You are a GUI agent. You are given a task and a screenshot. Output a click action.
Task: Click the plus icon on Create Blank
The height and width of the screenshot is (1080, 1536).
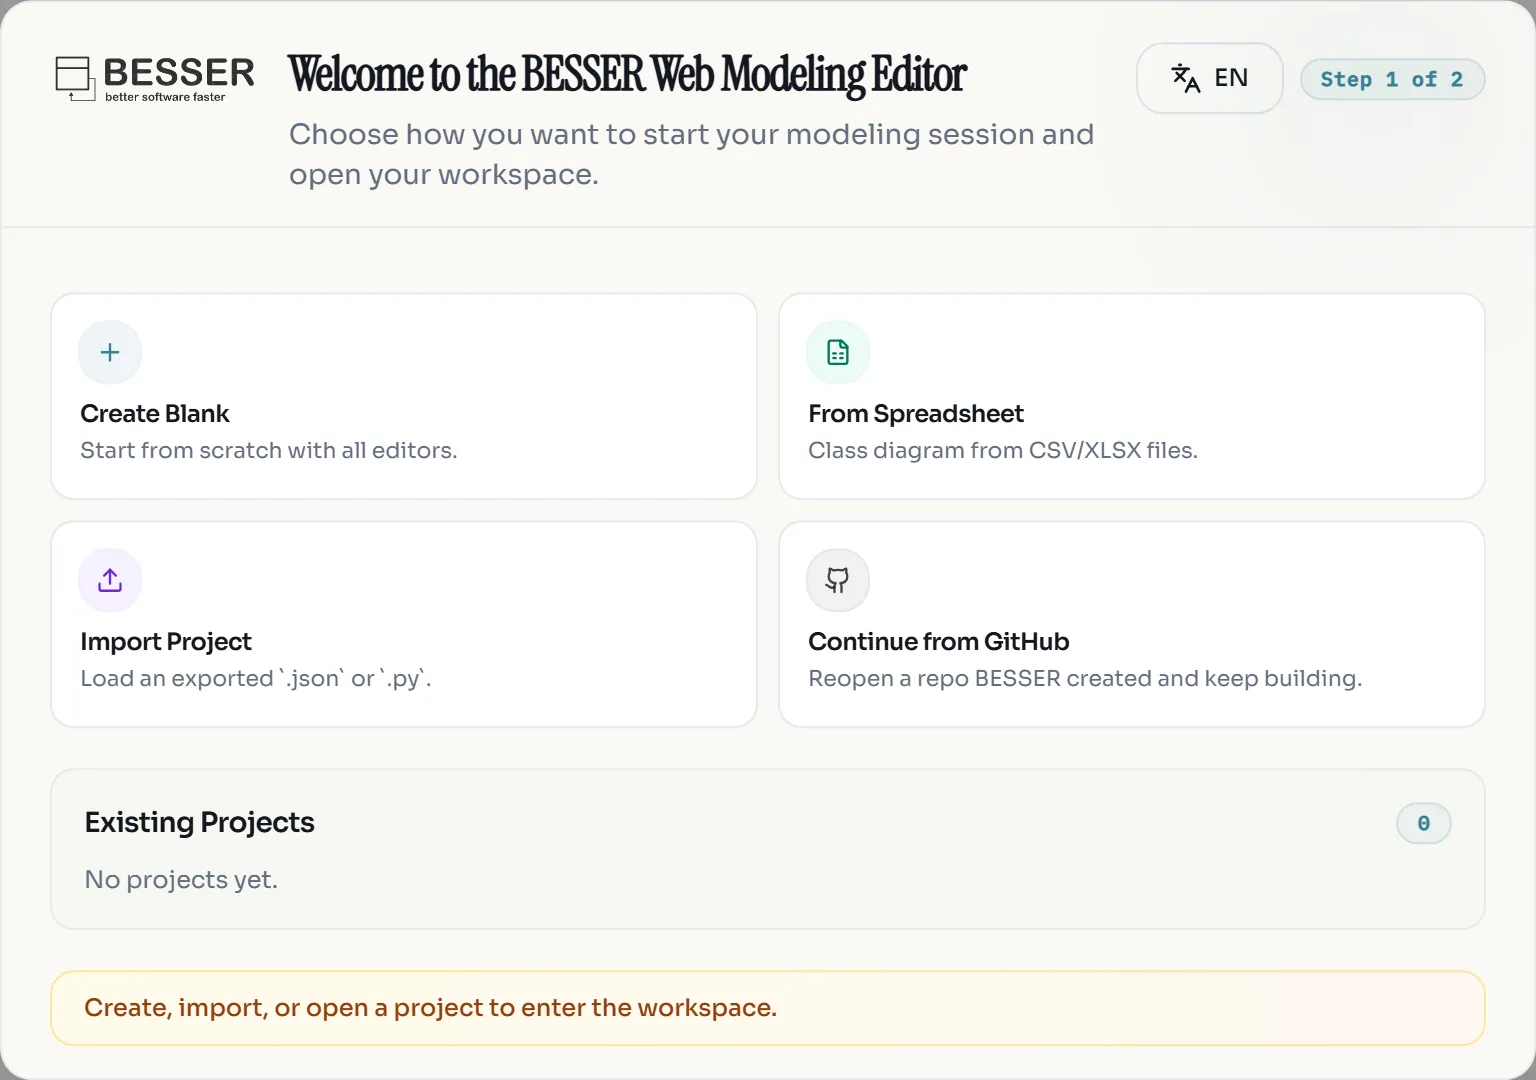[110, 352]
